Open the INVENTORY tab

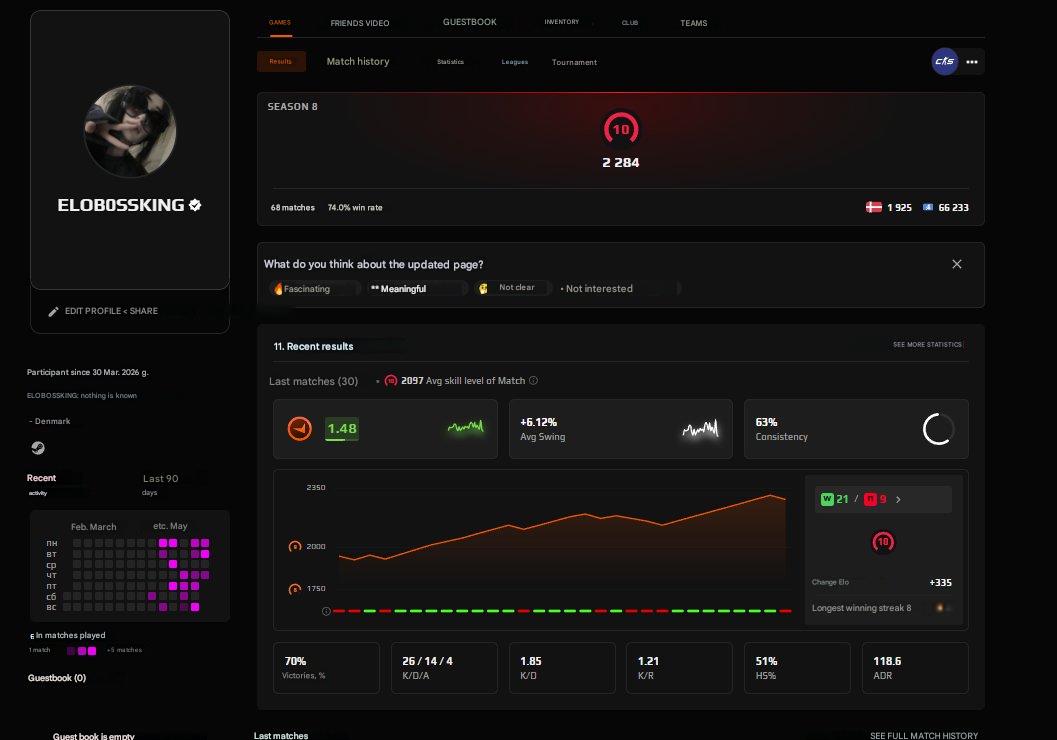coord(562,22)
